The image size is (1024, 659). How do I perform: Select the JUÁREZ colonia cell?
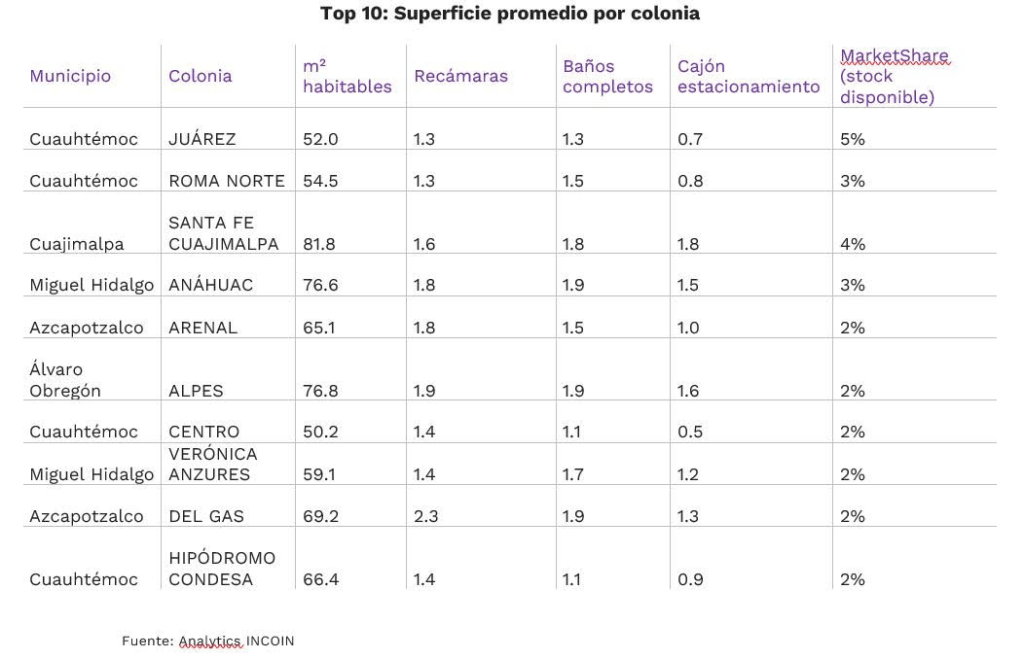coord(202,140)
